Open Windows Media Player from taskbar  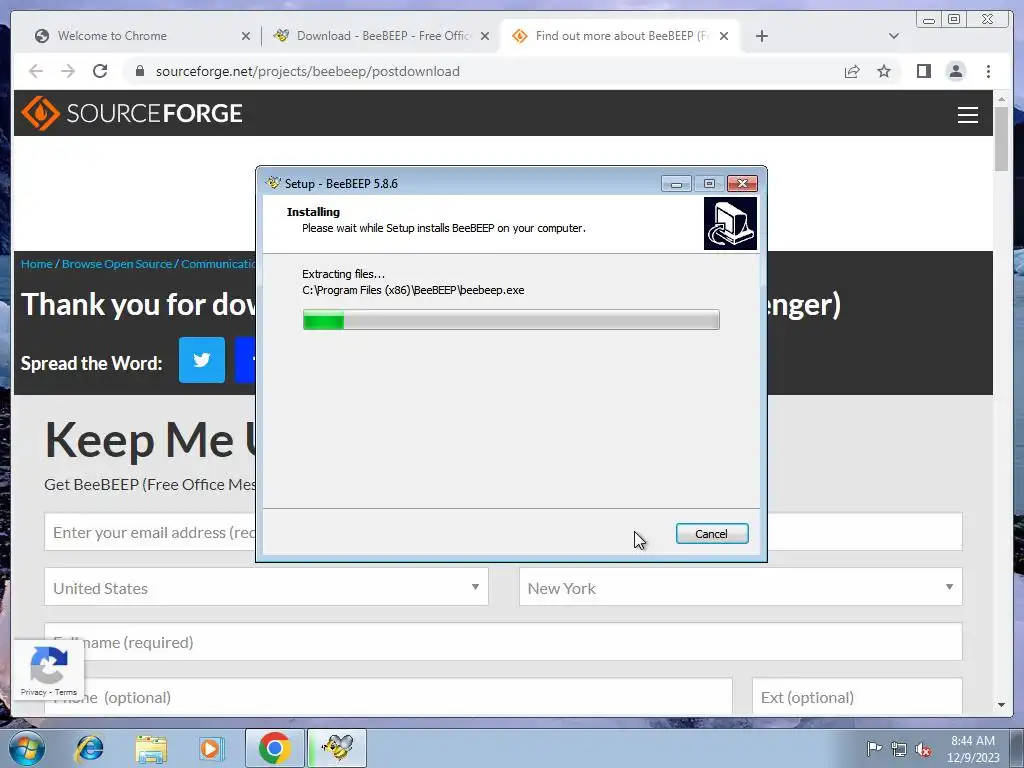pos(211,748)
